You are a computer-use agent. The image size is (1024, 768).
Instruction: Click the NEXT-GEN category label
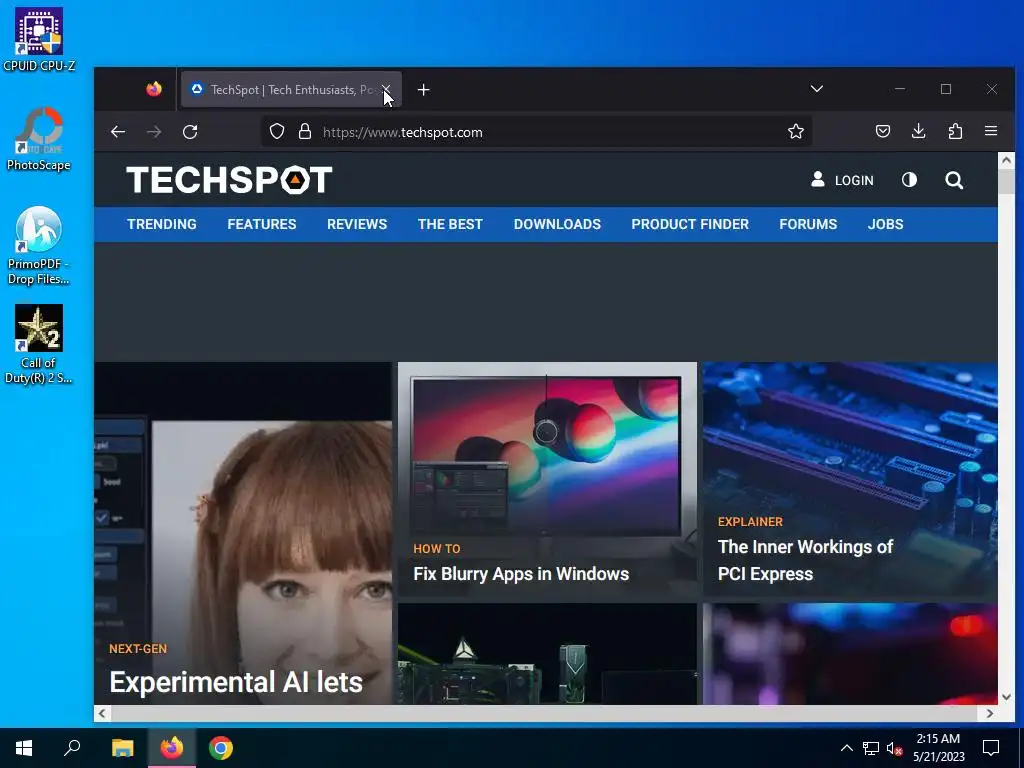[138, 649]
